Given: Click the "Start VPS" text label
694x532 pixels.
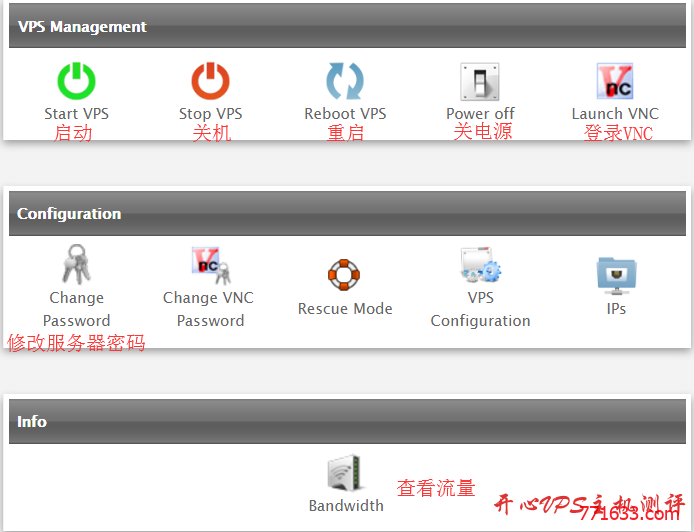Looking at the screenshot, I should pos(76,114).
